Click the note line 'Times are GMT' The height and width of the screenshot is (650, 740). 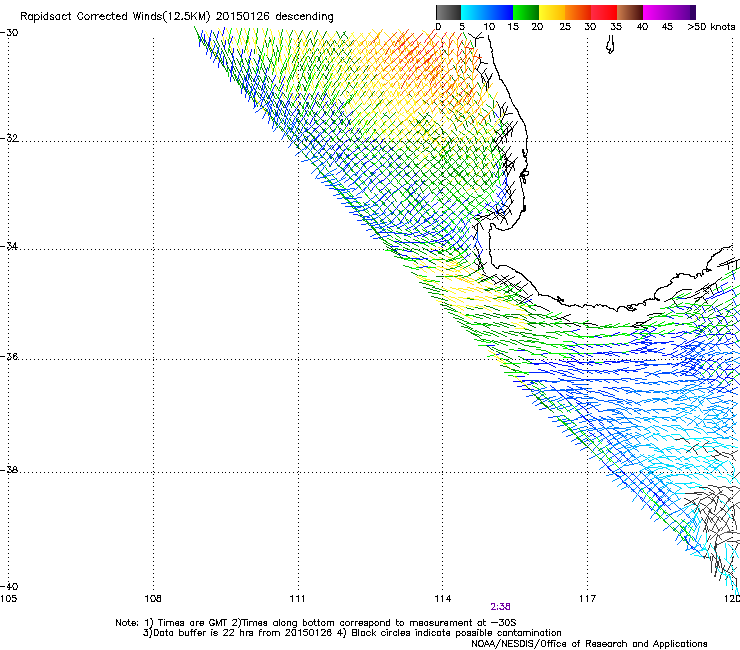pyautogui.click(x=193, y=623)
